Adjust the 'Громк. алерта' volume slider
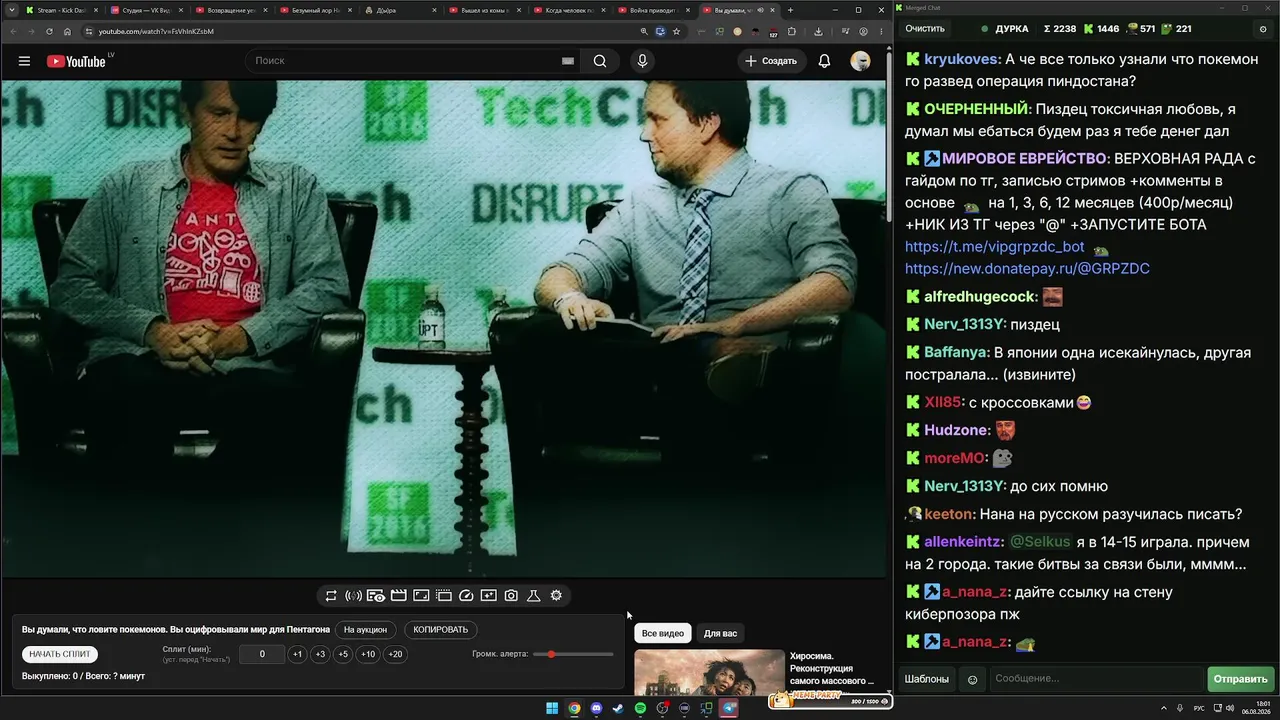 [574, 654]
